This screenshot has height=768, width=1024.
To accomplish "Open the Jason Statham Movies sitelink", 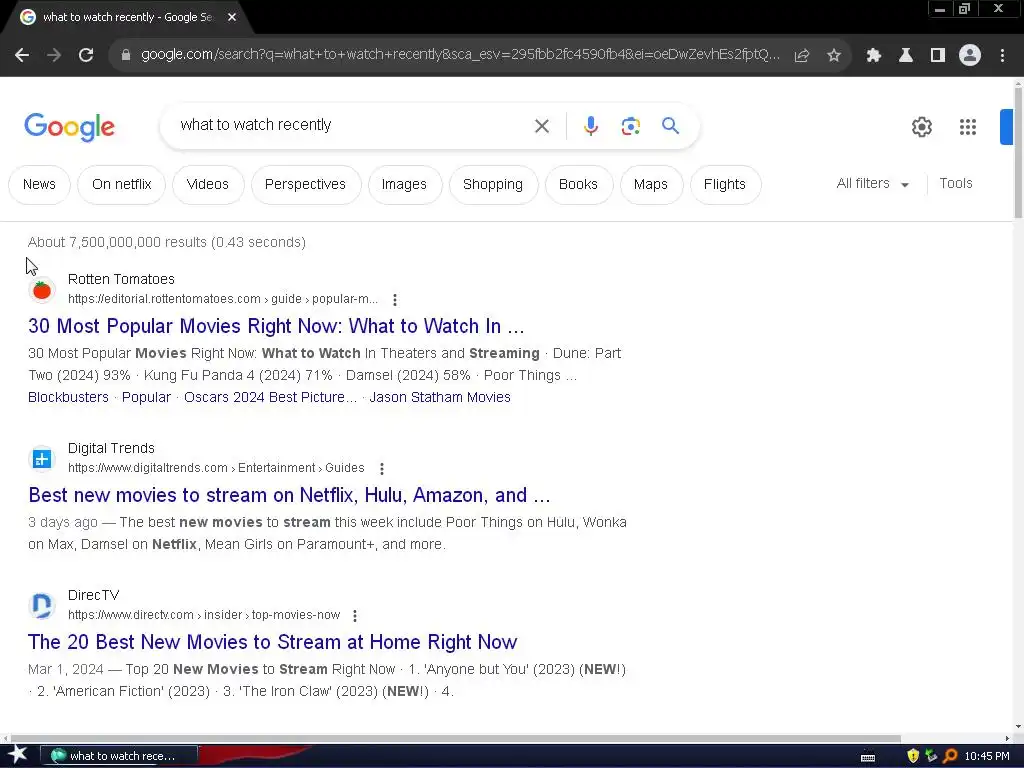I will click(x=440, y=397).
